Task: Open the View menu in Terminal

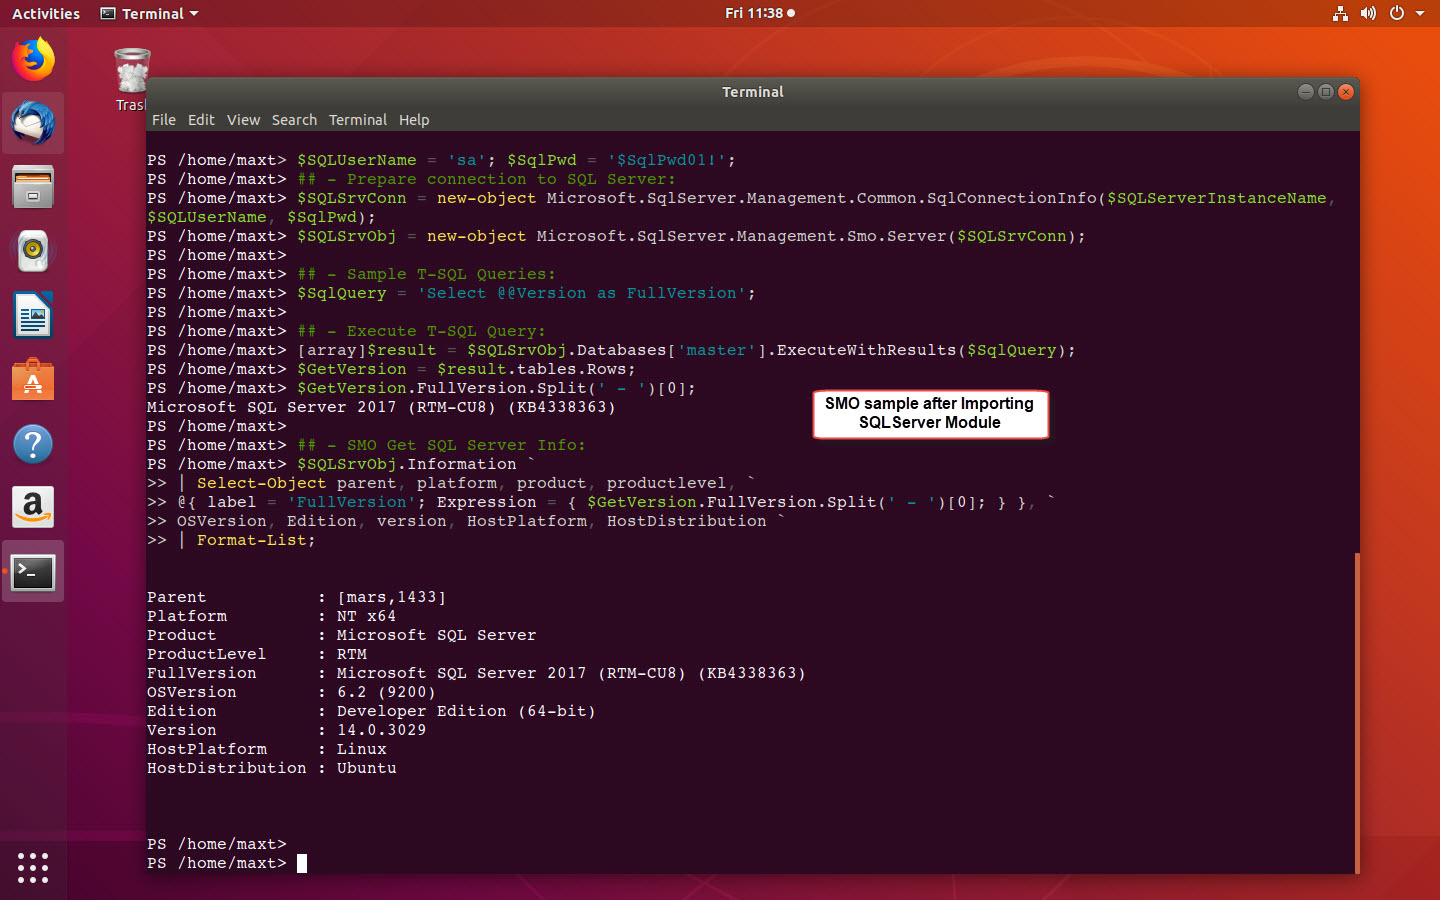Action: pos(243,120)
